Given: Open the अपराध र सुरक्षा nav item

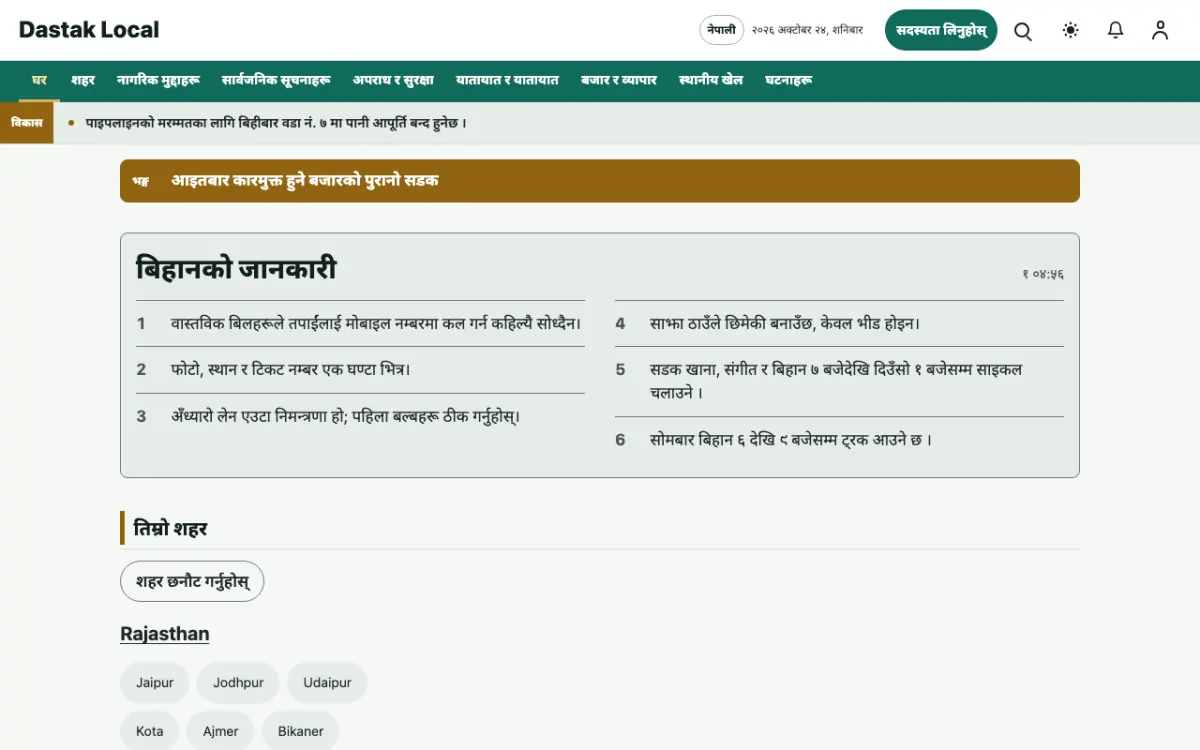Looking at the screenshot, I should pyautogui.click(x=393, y=80).
